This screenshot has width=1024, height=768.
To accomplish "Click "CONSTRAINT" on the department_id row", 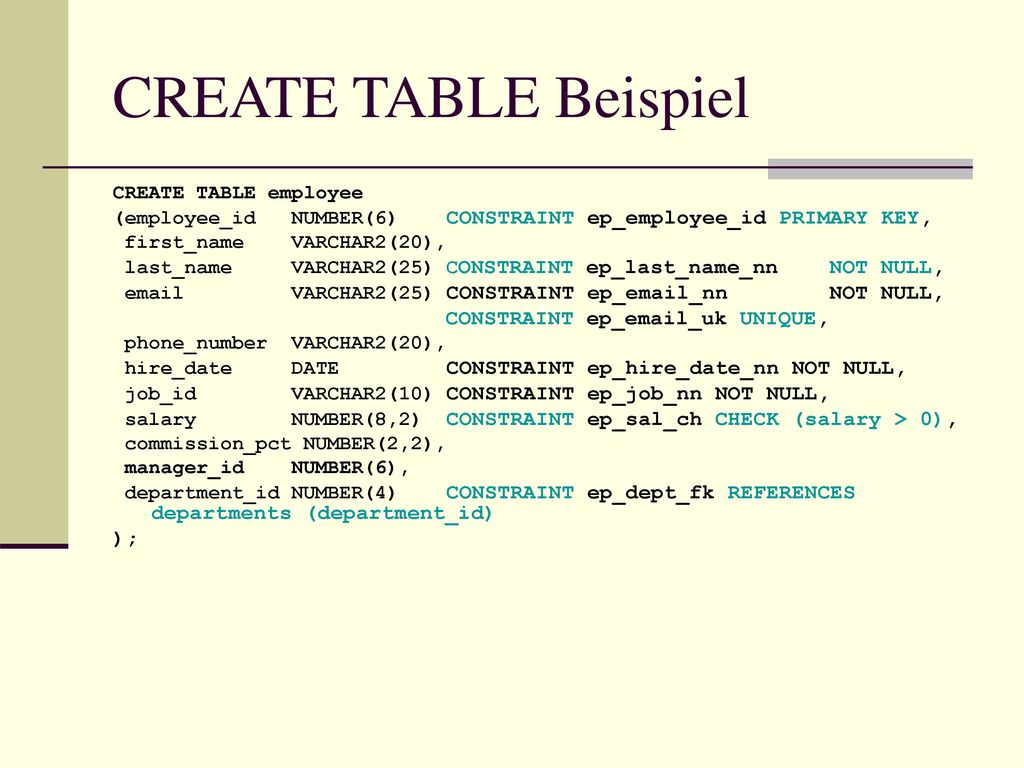I will (x=509, y=492).
